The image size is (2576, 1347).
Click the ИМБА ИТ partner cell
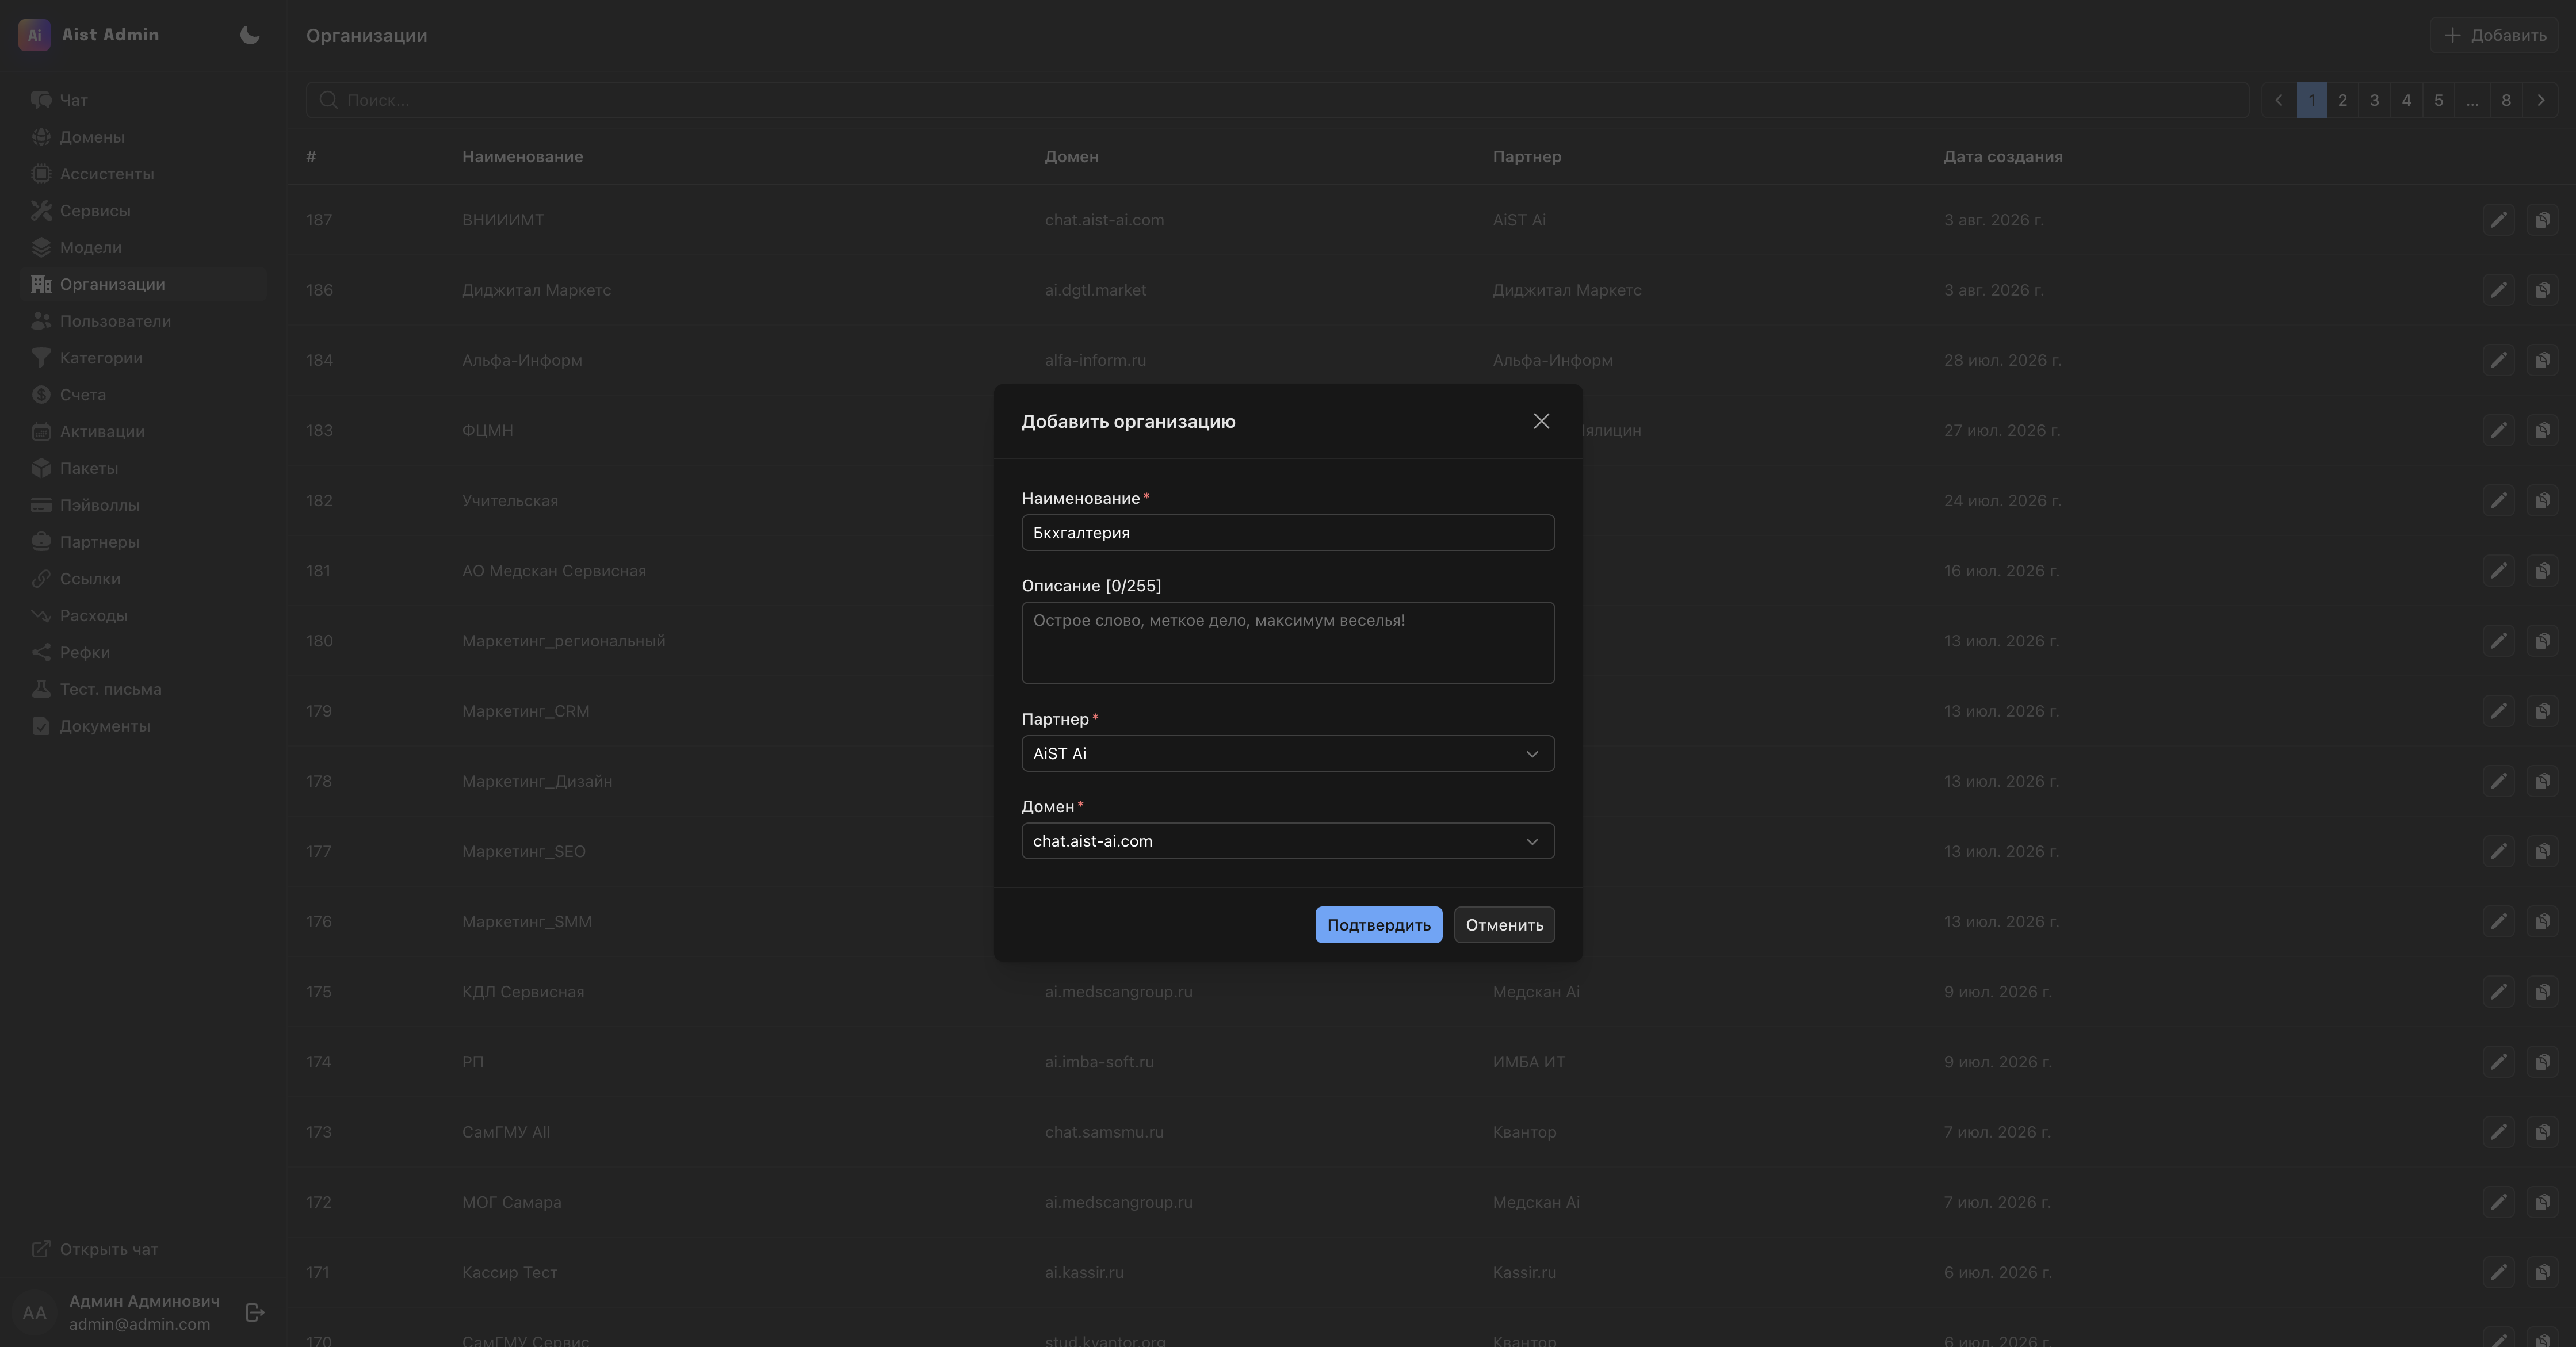coord(1529,1062)
